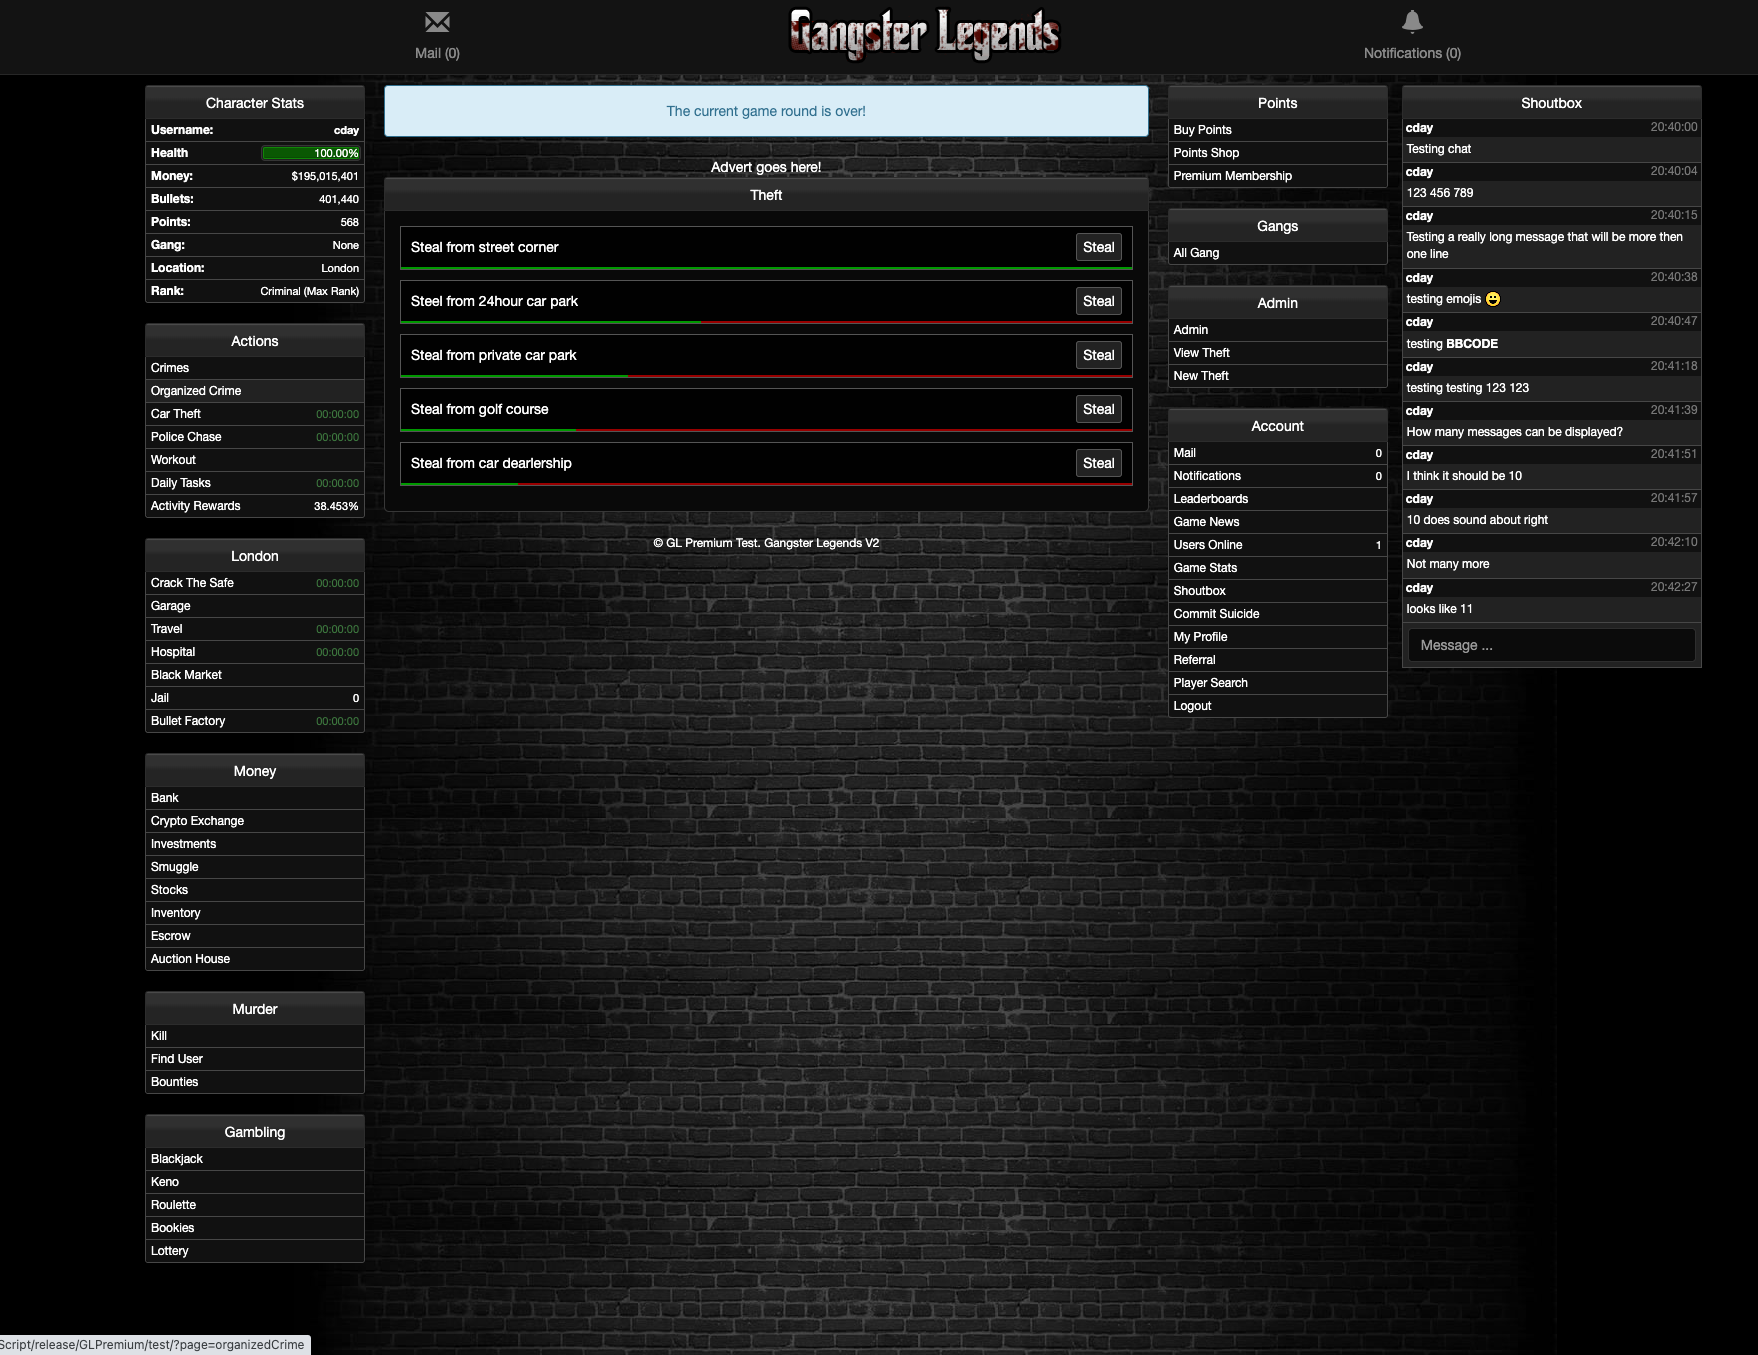Image resolution: width=1758 pixels, height=1355 pixels.
Task: Click Logout in Account menu
Action: [x=1192, y=706]
